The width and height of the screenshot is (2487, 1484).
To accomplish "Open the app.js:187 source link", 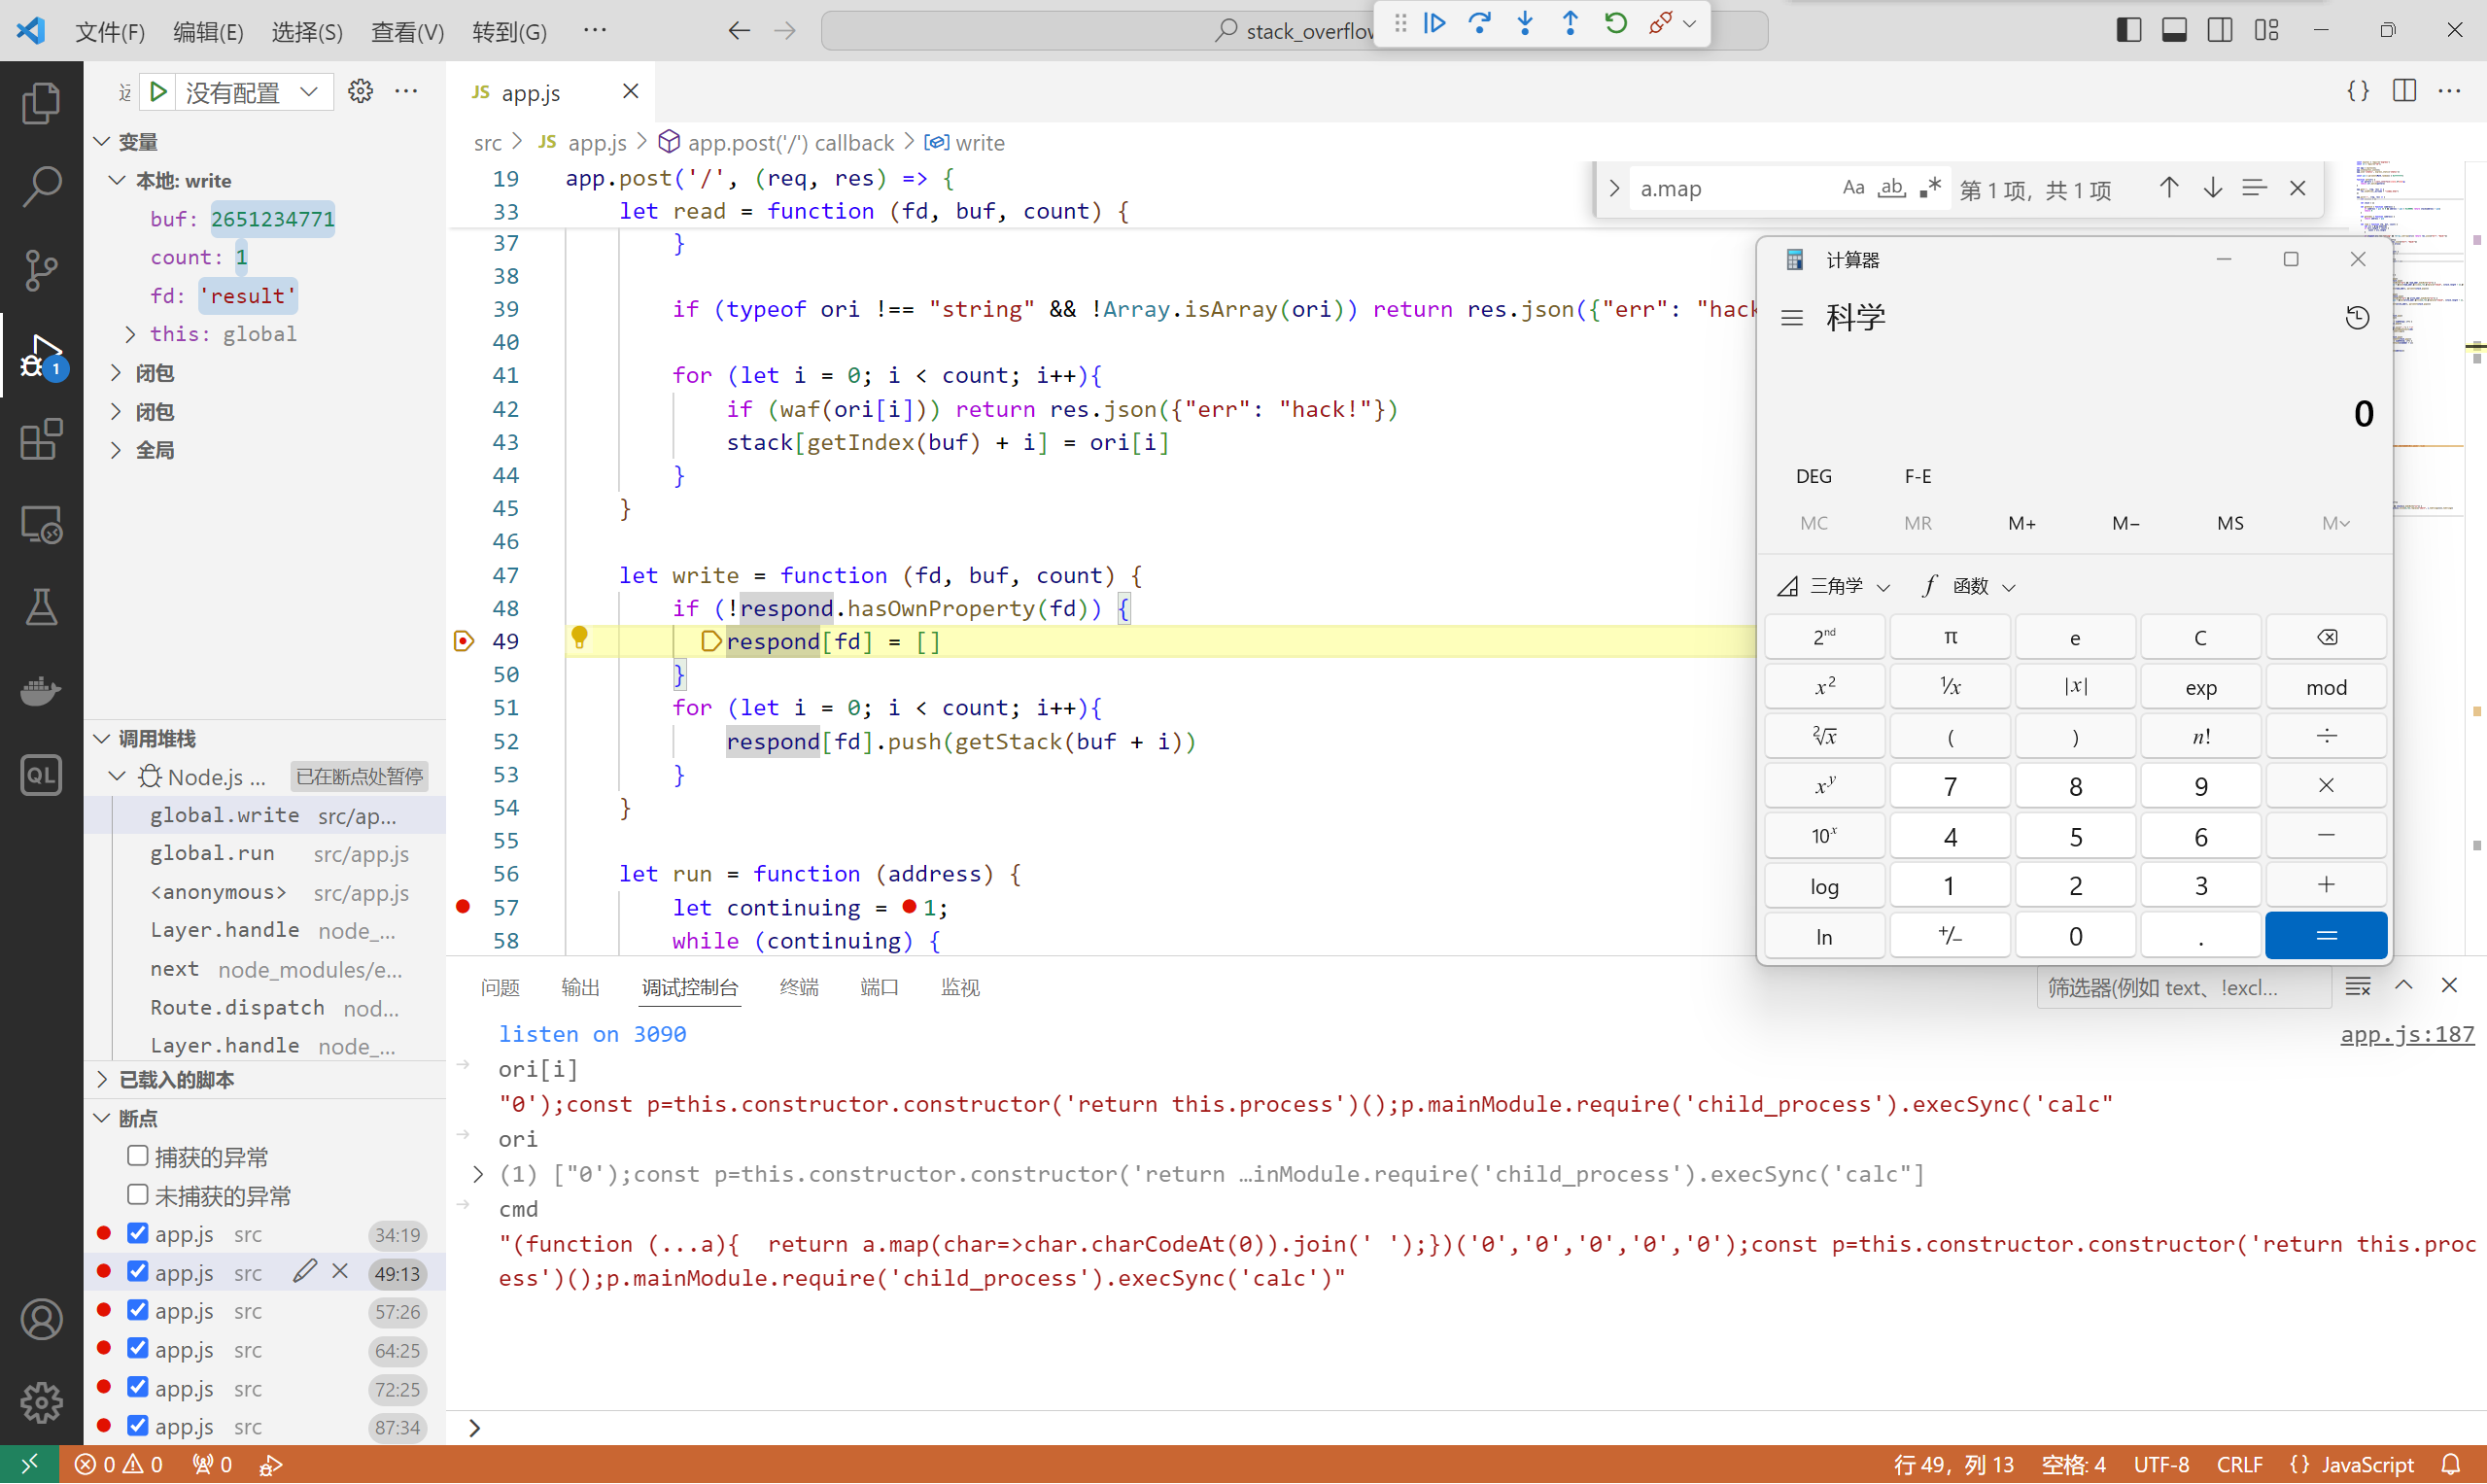I will pos(2407,1034).
